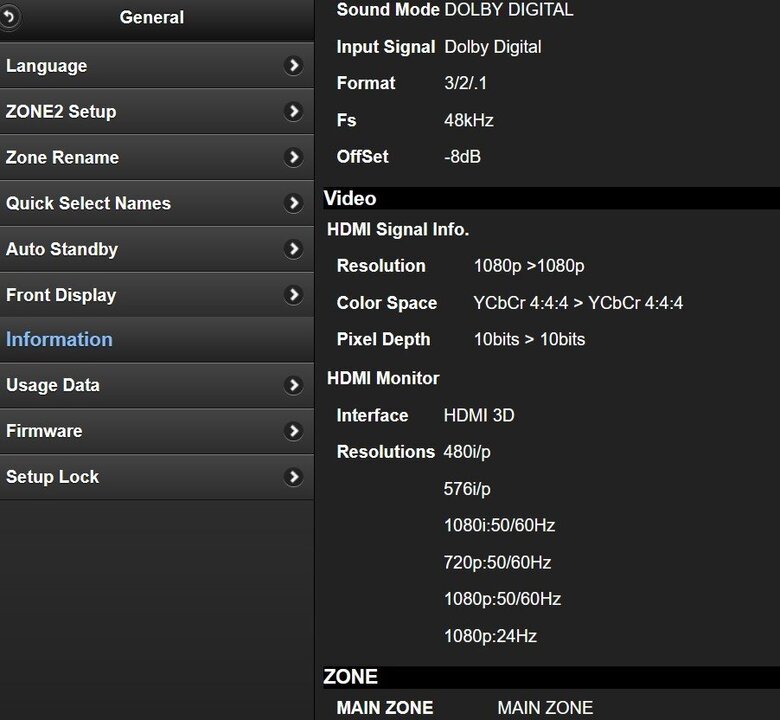
Task: Tap the Auto Standby chevron arrow
Action: [x=293, y=248]
